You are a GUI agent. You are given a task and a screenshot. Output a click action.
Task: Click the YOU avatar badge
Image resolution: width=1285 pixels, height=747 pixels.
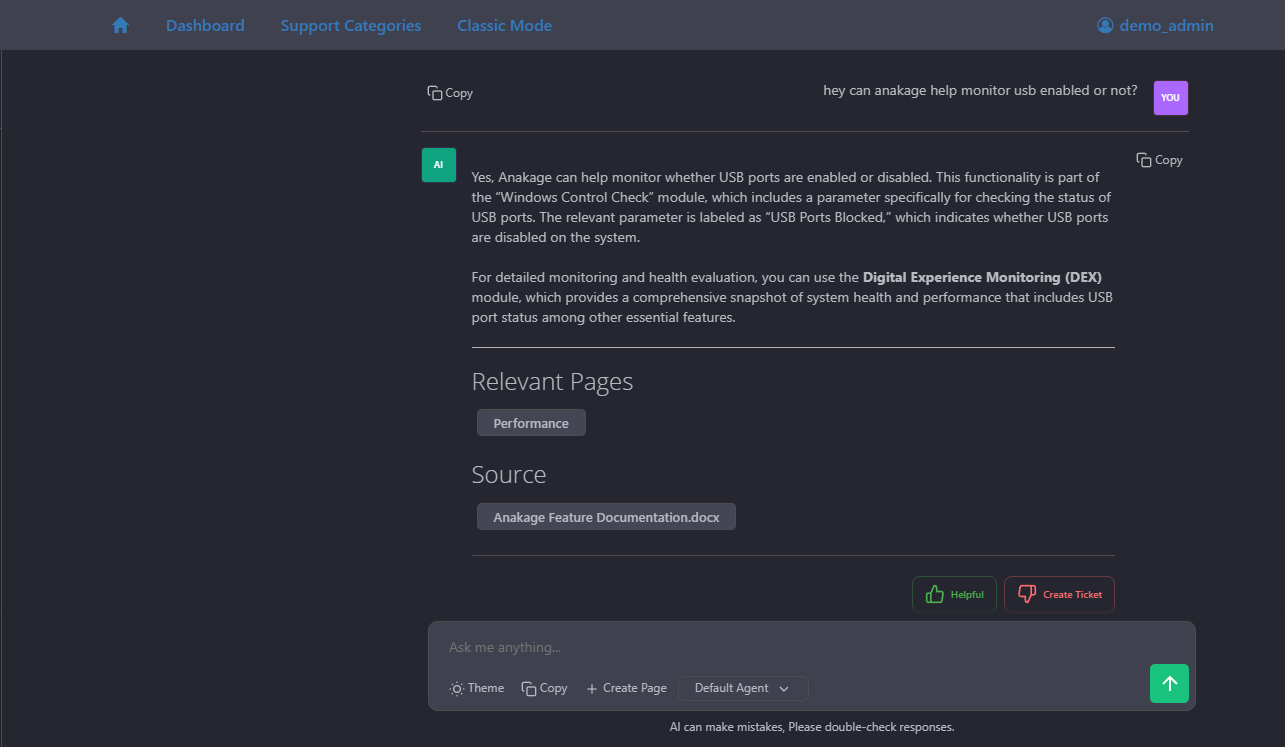(x=1170, y=98)
